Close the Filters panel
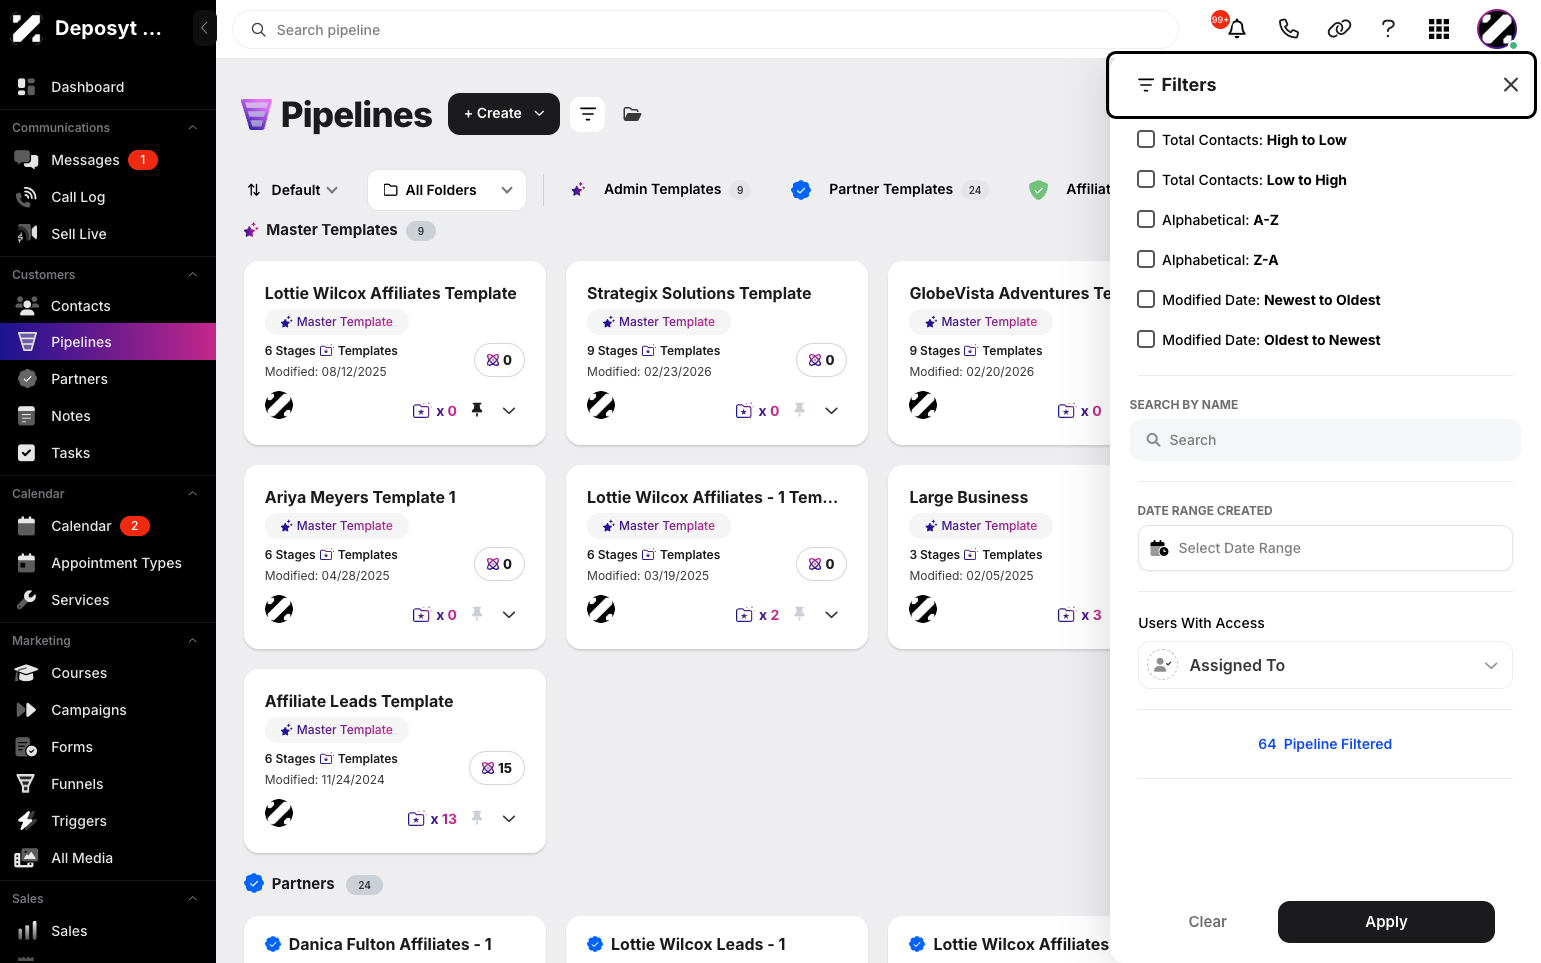Screen dimensions: 1541x963 1510,85
